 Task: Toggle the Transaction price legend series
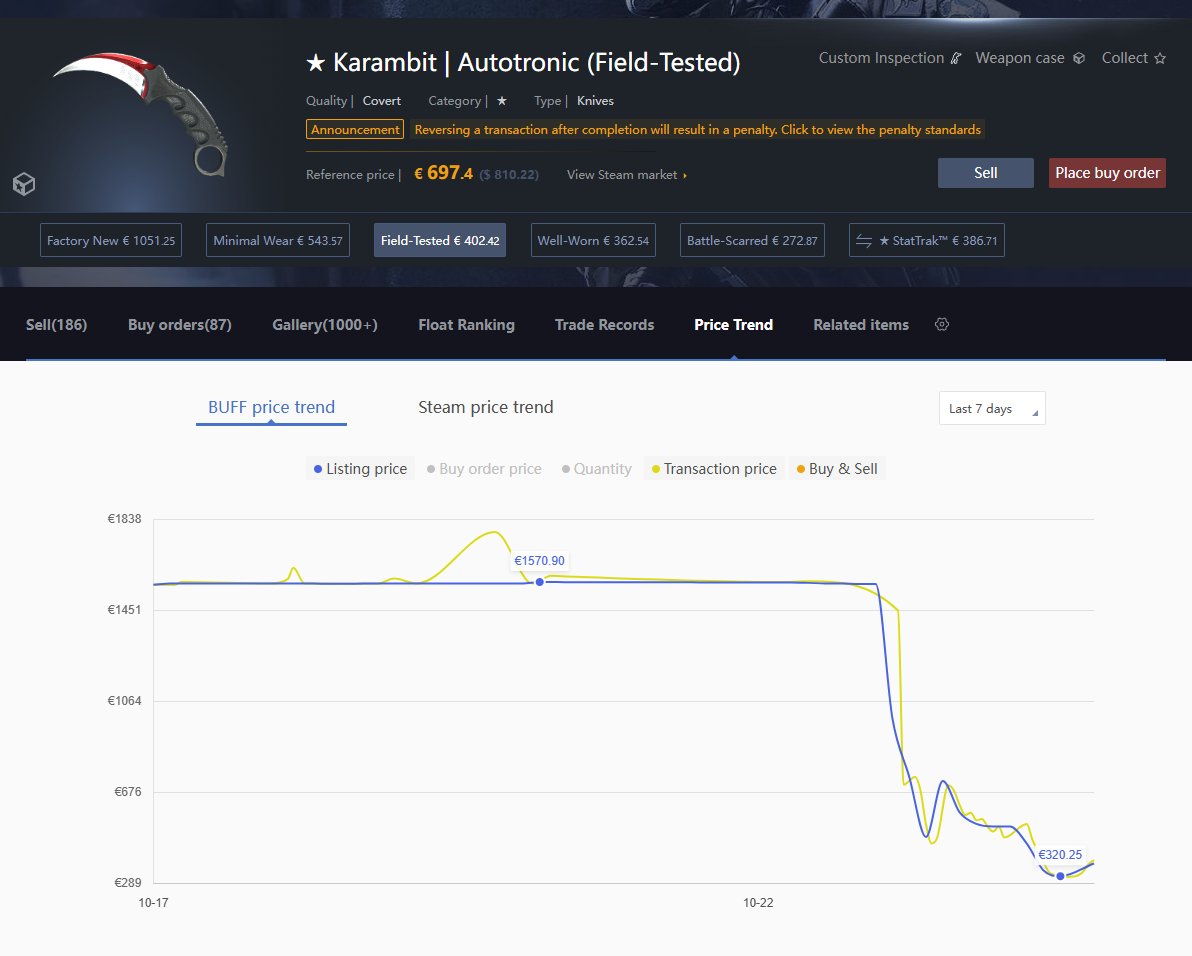coord(714,469)
